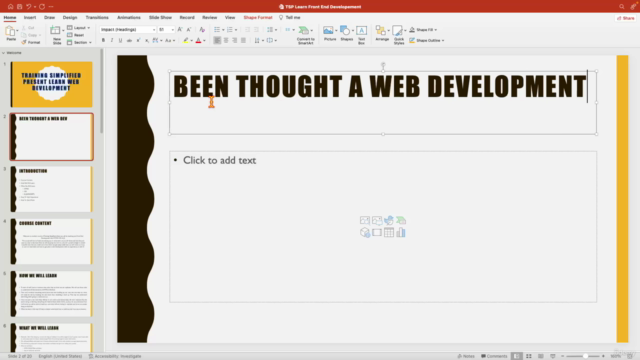
Task: Click the Save icon in the title bar
Action: pyautogui.click(x=19, y=7)
